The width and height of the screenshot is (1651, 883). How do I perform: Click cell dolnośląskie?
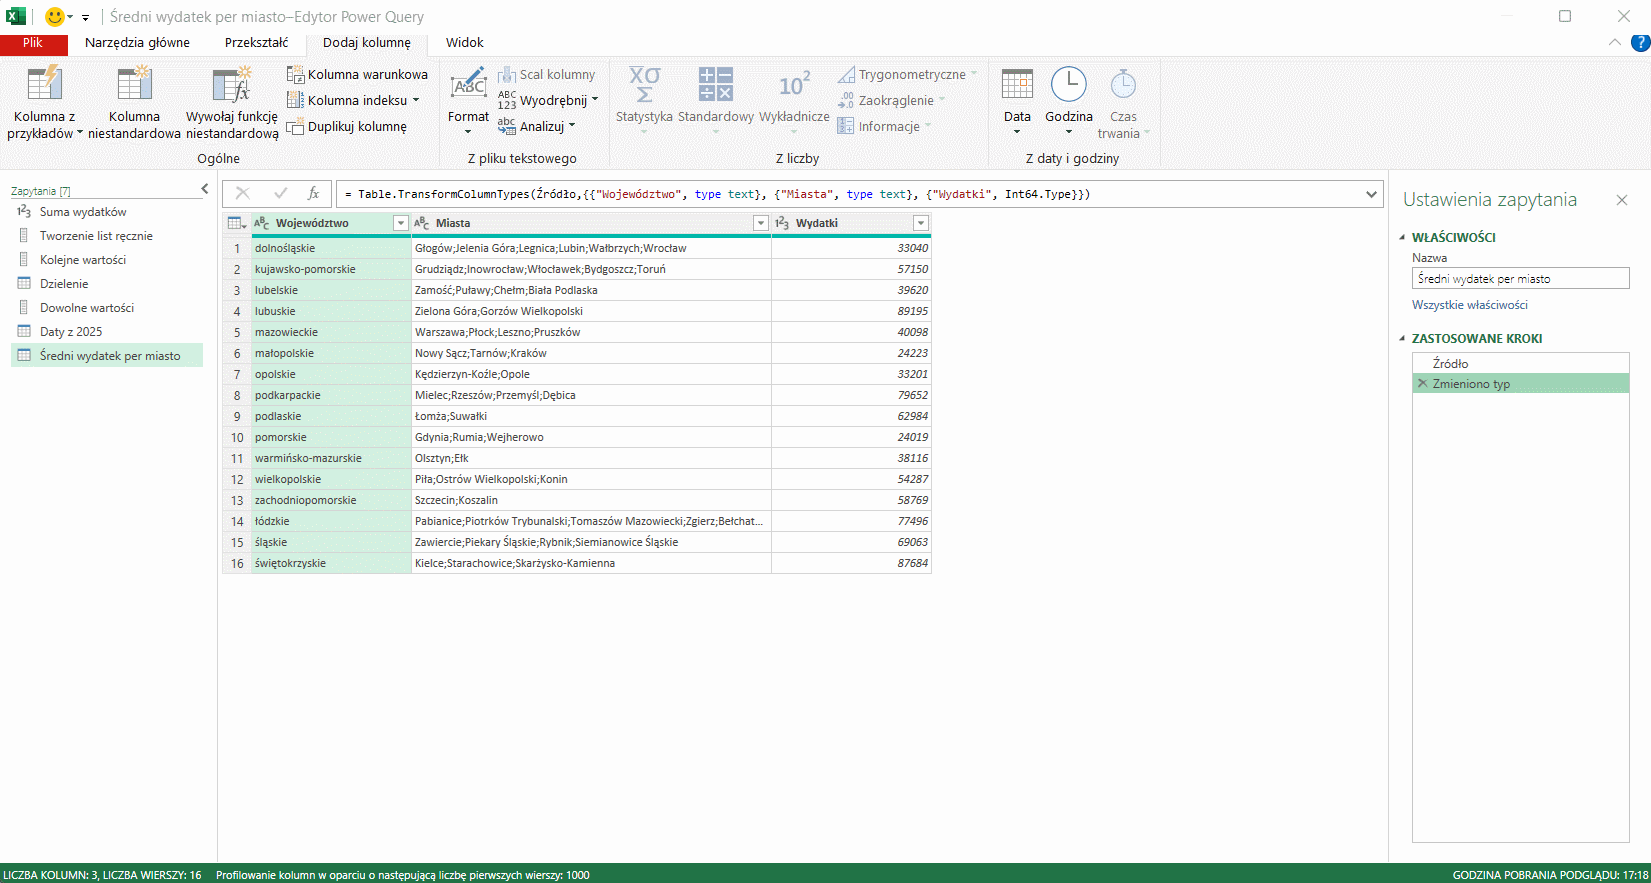tap(331, 248)
